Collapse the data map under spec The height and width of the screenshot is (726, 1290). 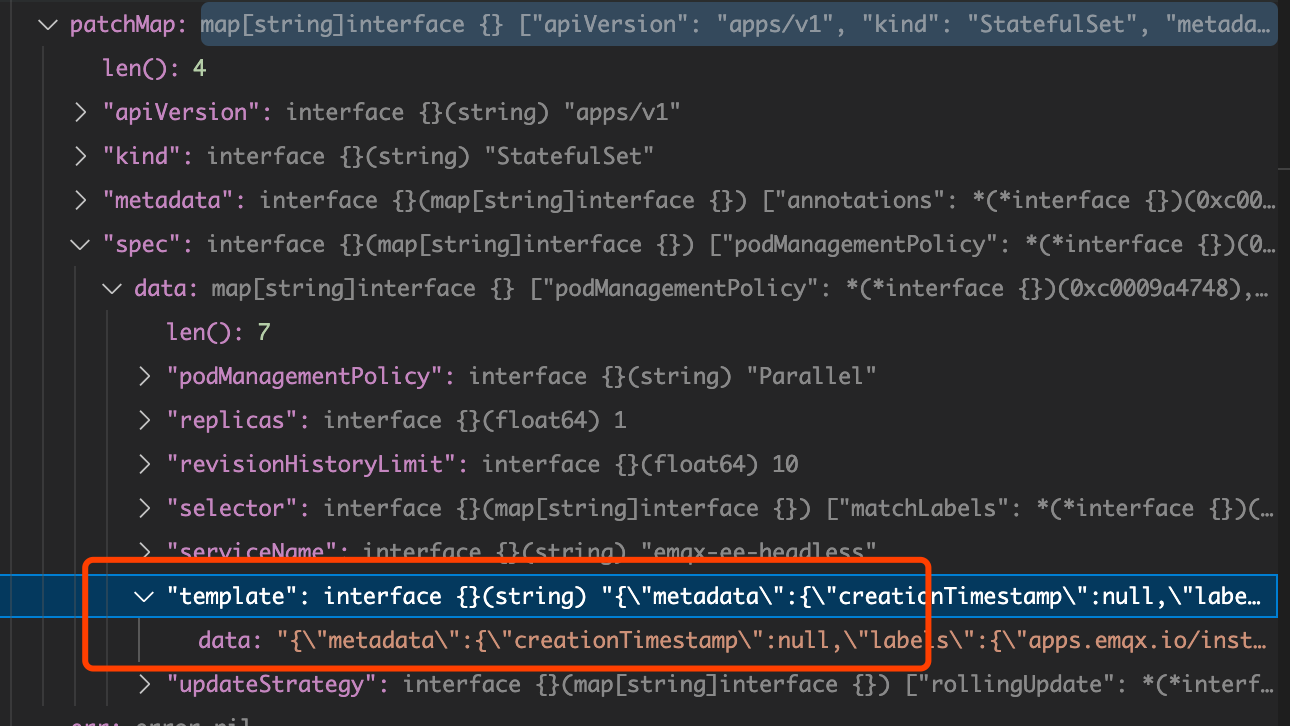(x=112, y=288)
